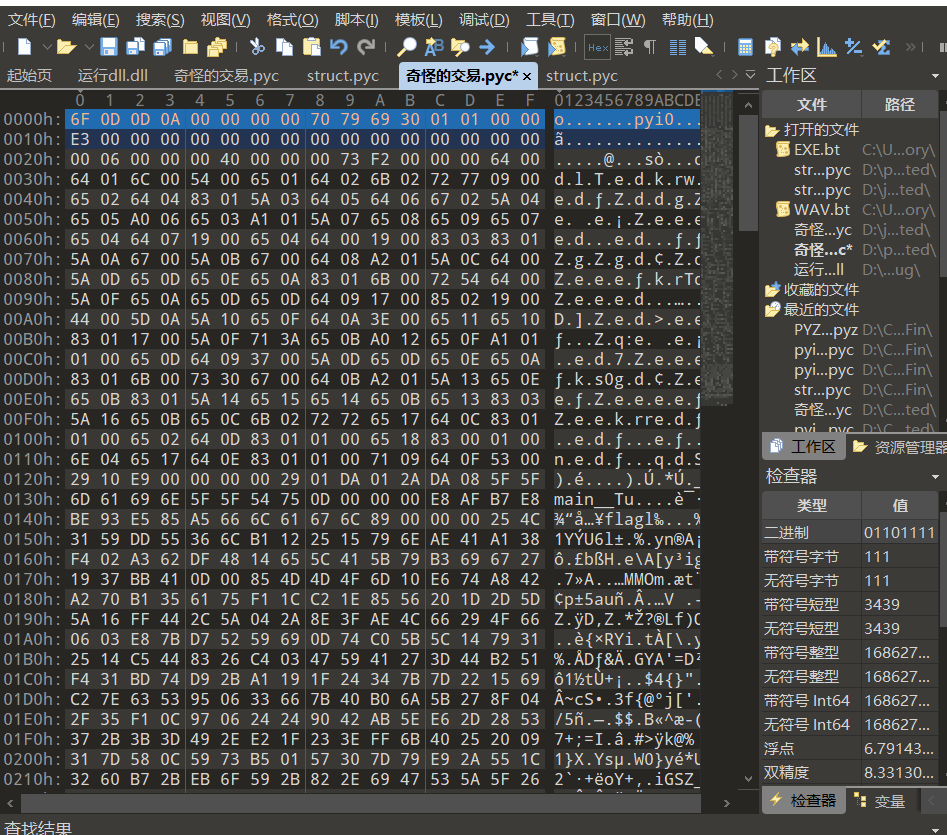The width and height of the screenshot is (947, 835).
Task: Undo the last edit
Action: tap(339, 46)
